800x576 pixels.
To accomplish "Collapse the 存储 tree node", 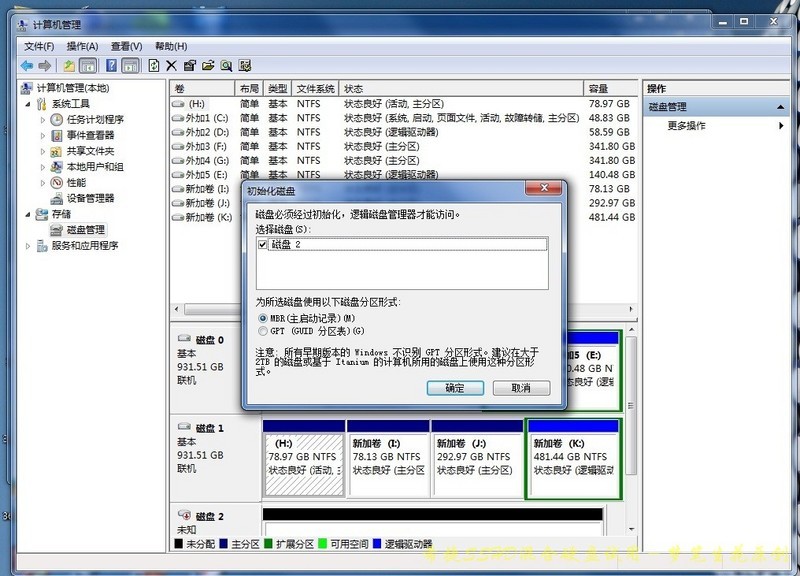I will point(30,213).
